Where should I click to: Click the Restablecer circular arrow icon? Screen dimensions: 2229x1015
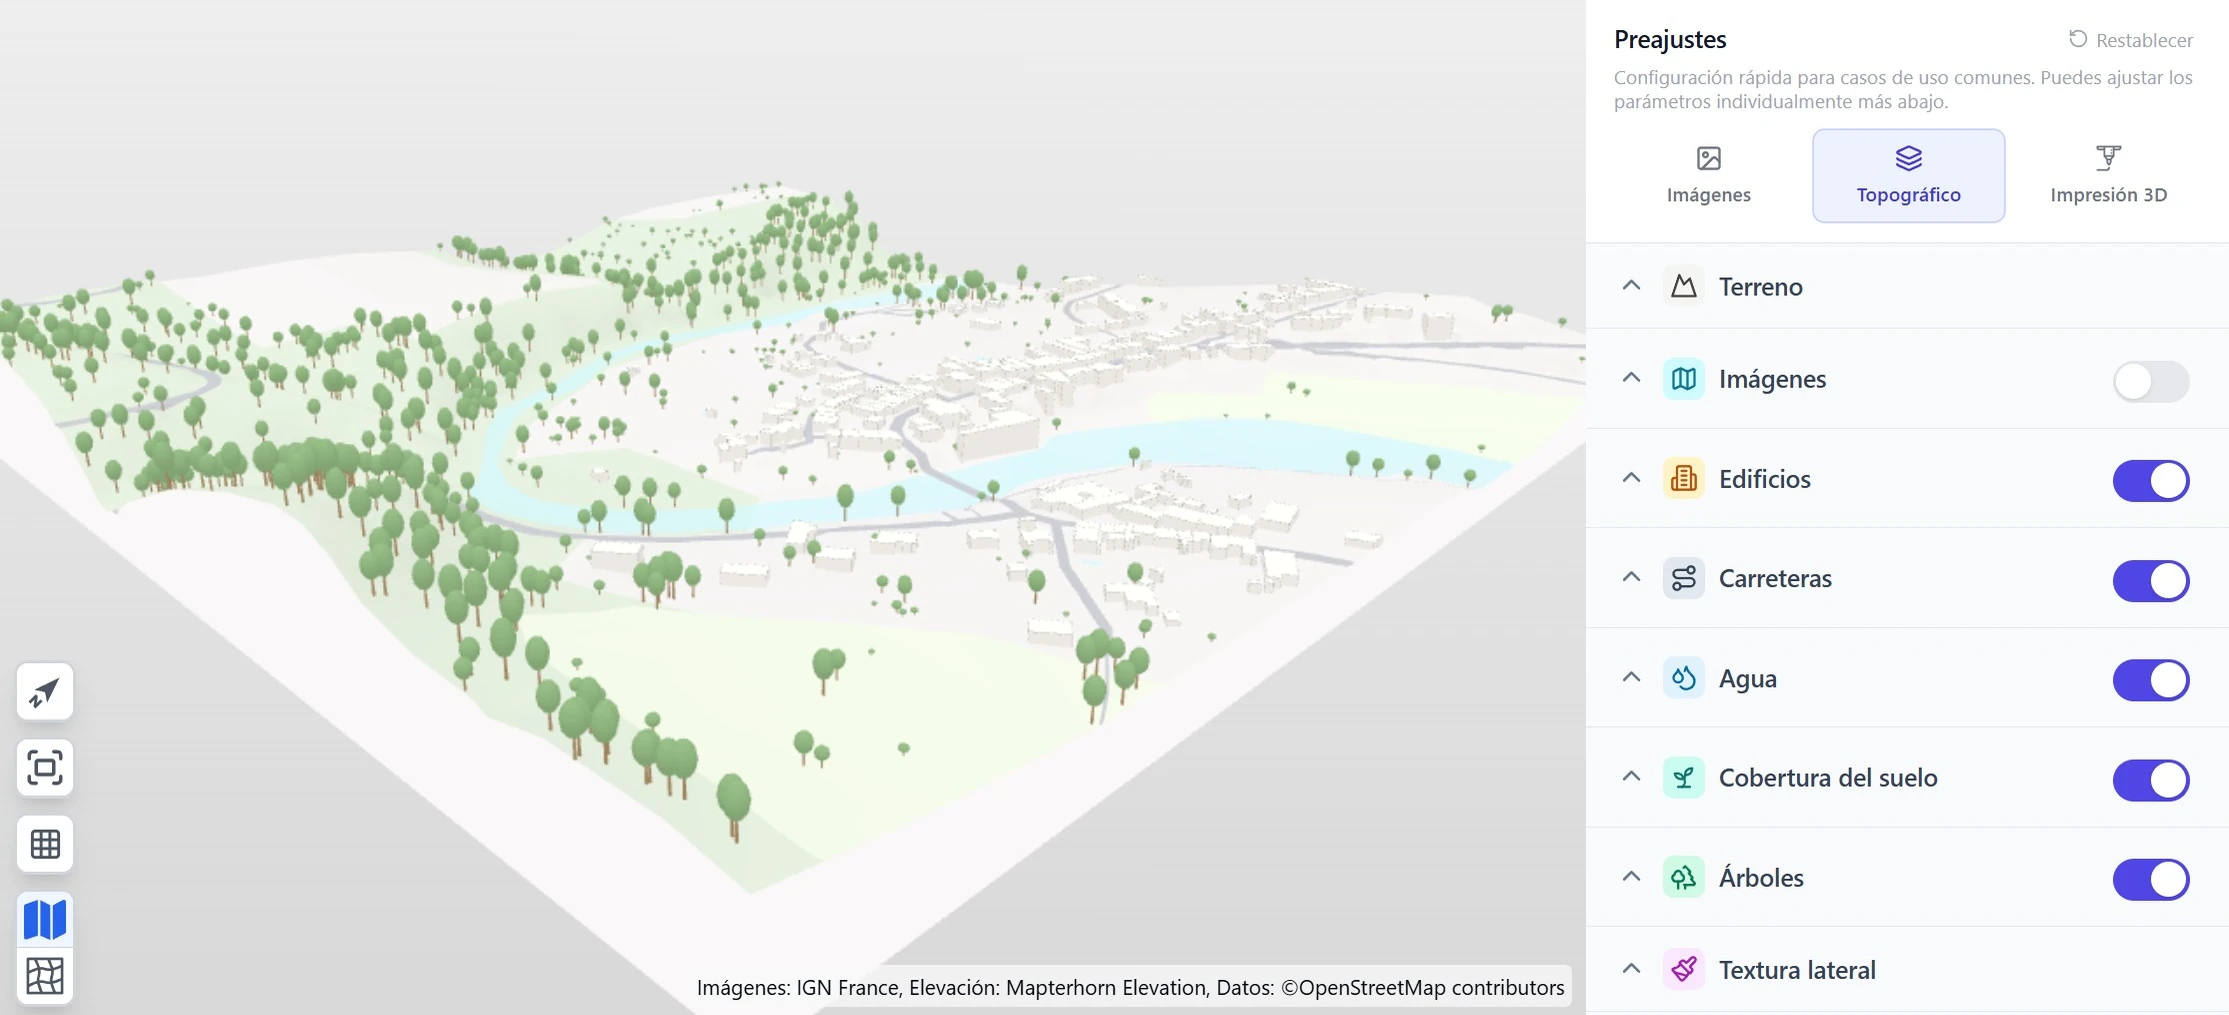(x=2078, y=39)
